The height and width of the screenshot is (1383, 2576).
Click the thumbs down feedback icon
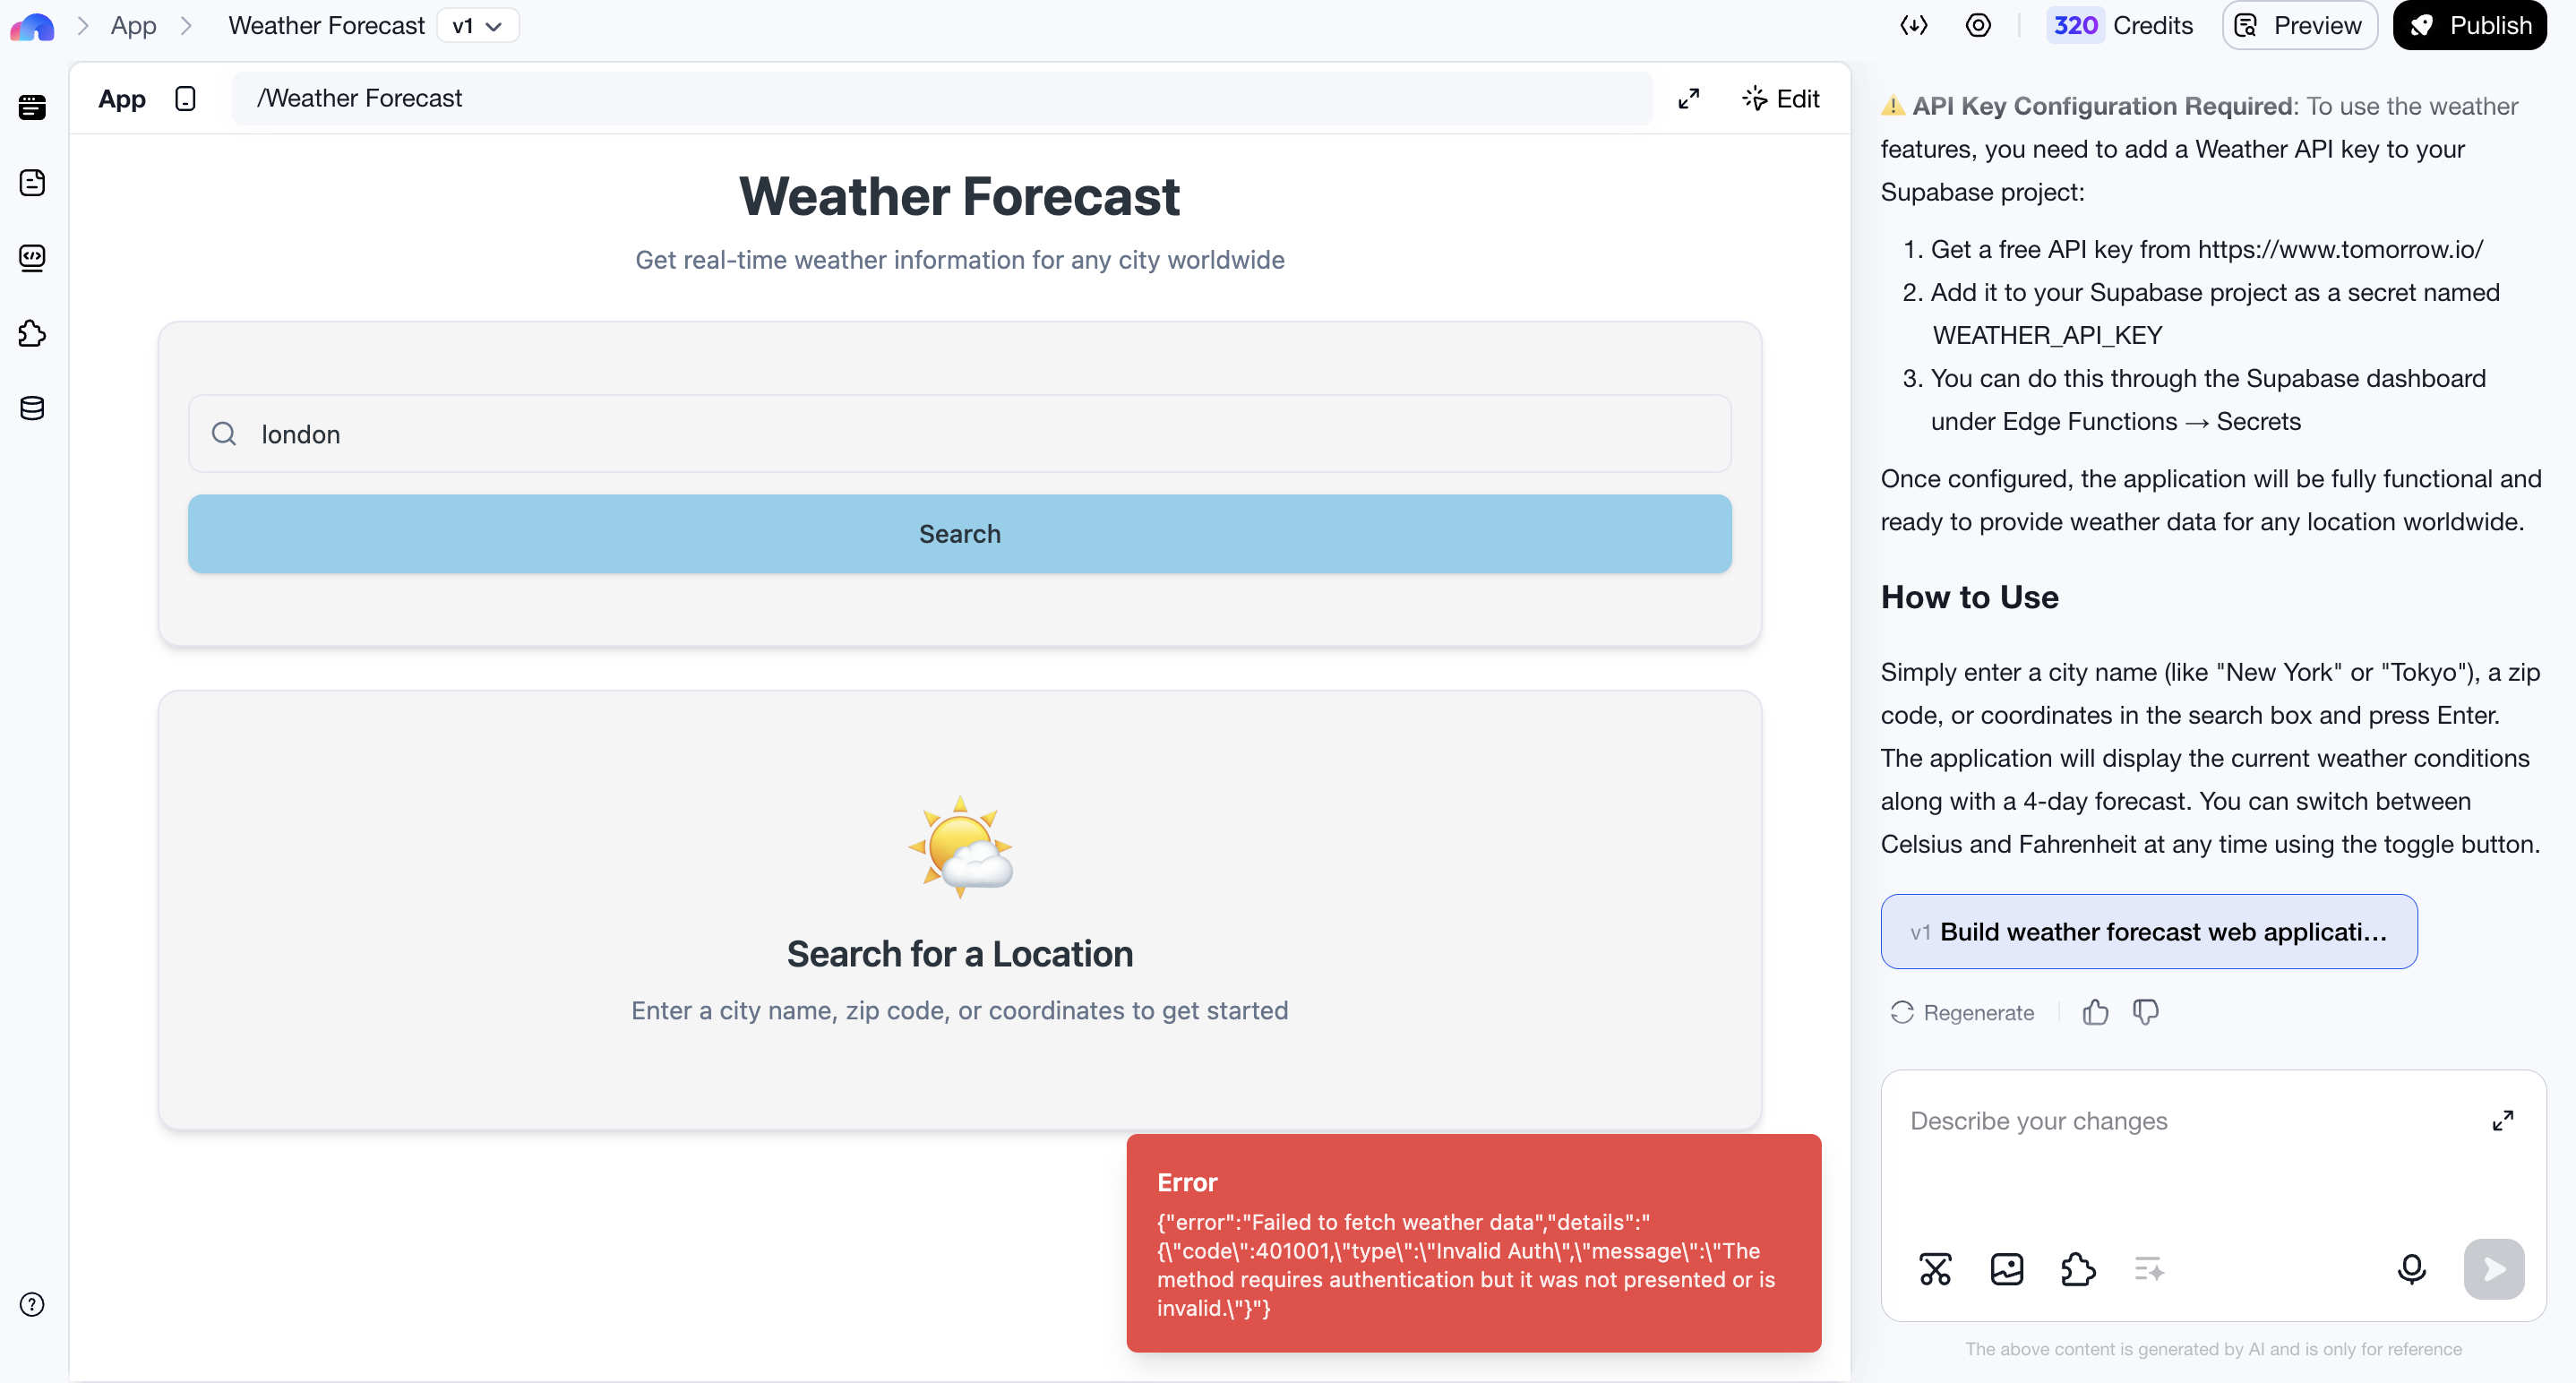pyautogui.click(x=2145, y=1012)
